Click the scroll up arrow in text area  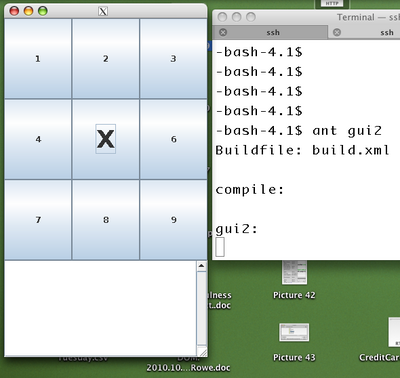201,266
